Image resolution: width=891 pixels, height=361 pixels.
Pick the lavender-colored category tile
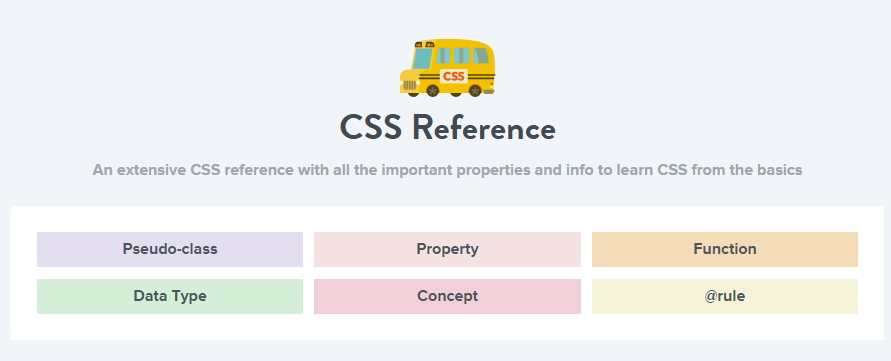click(x=170, y=249)
